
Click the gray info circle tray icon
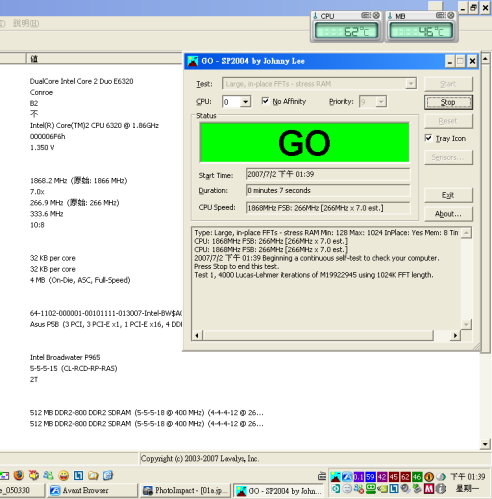coord(441,489)
